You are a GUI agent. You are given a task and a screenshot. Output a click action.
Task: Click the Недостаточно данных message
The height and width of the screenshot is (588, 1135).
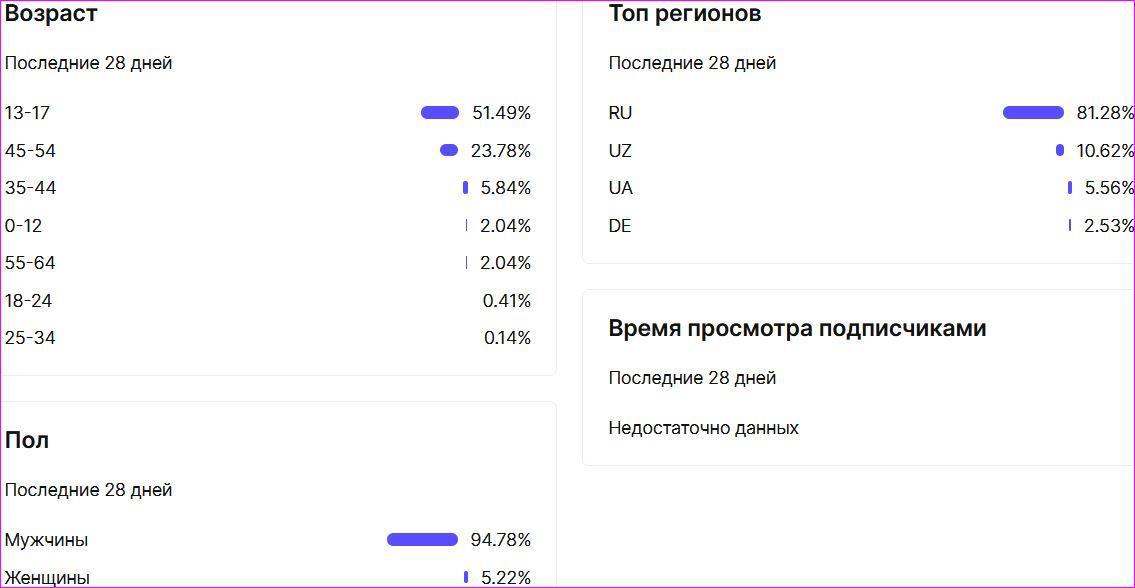[703, 428]
